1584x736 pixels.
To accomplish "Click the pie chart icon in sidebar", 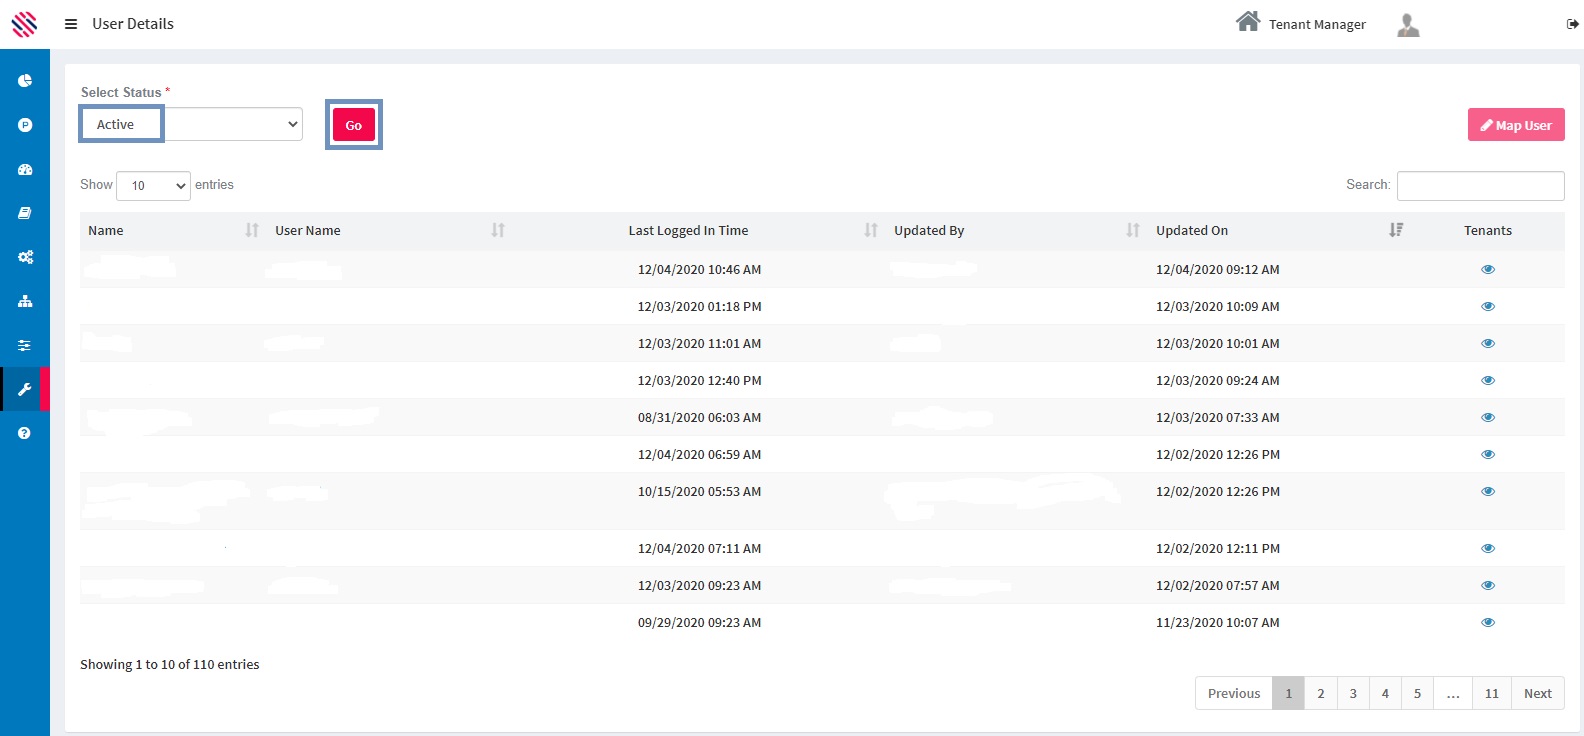I will click(25, 81).
